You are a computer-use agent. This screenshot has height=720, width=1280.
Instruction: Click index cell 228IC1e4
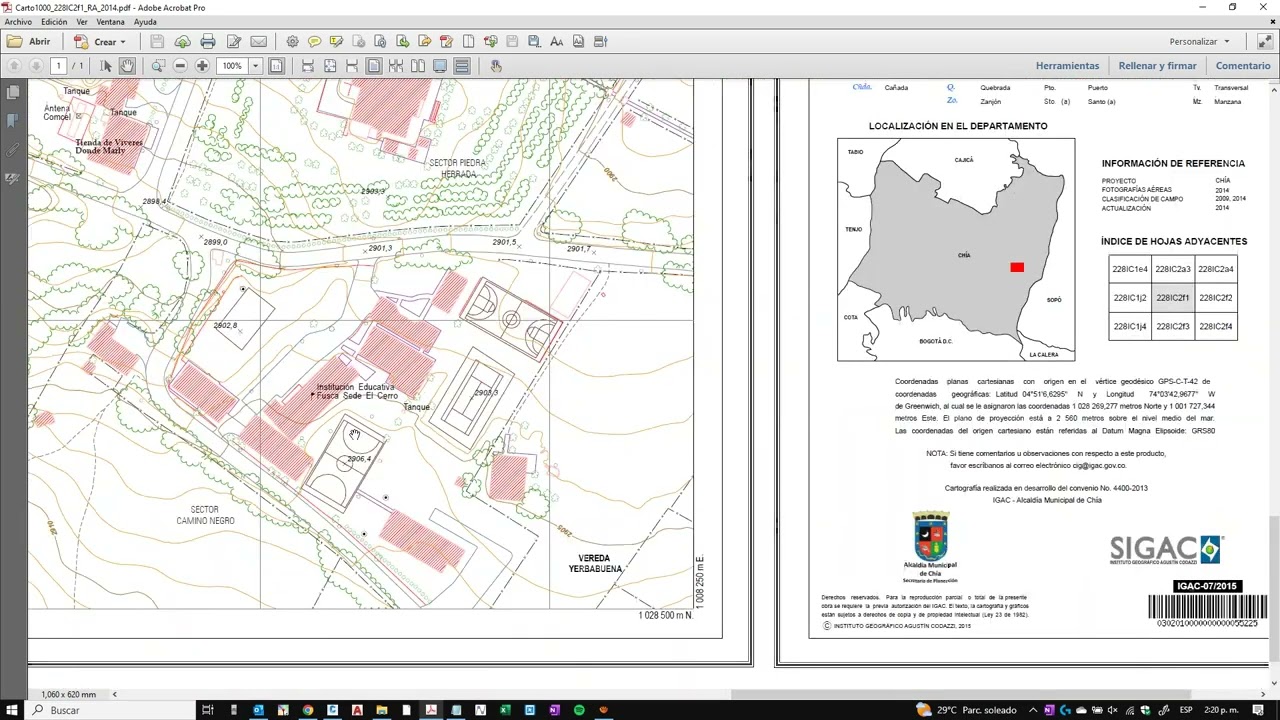click(1130, 269)
